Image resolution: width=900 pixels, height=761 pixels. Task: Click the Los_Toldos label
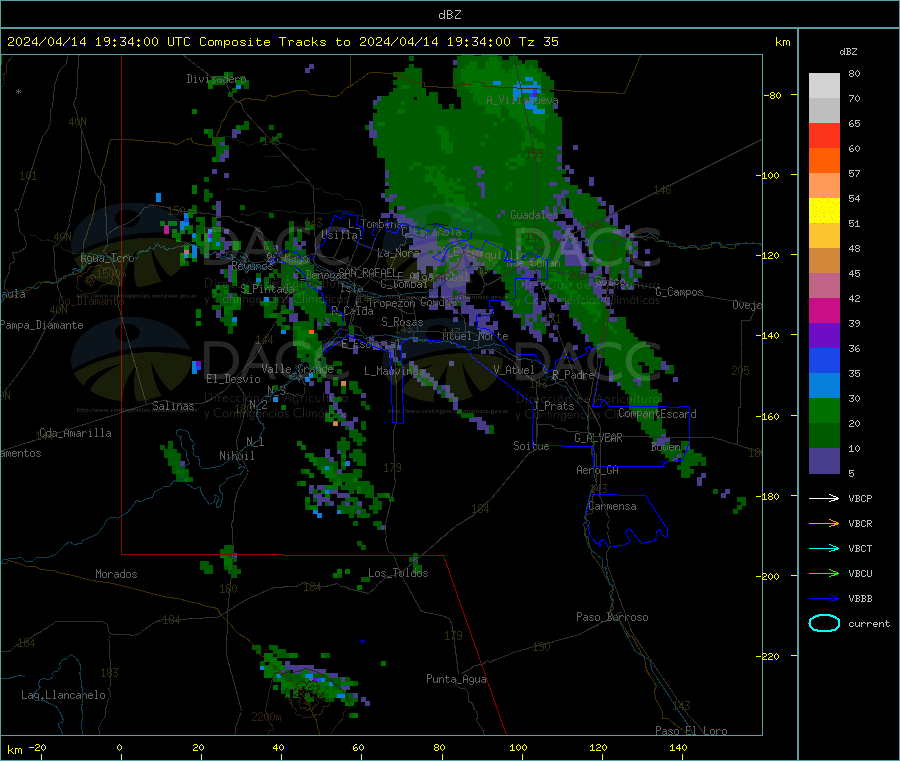(398, 573)
